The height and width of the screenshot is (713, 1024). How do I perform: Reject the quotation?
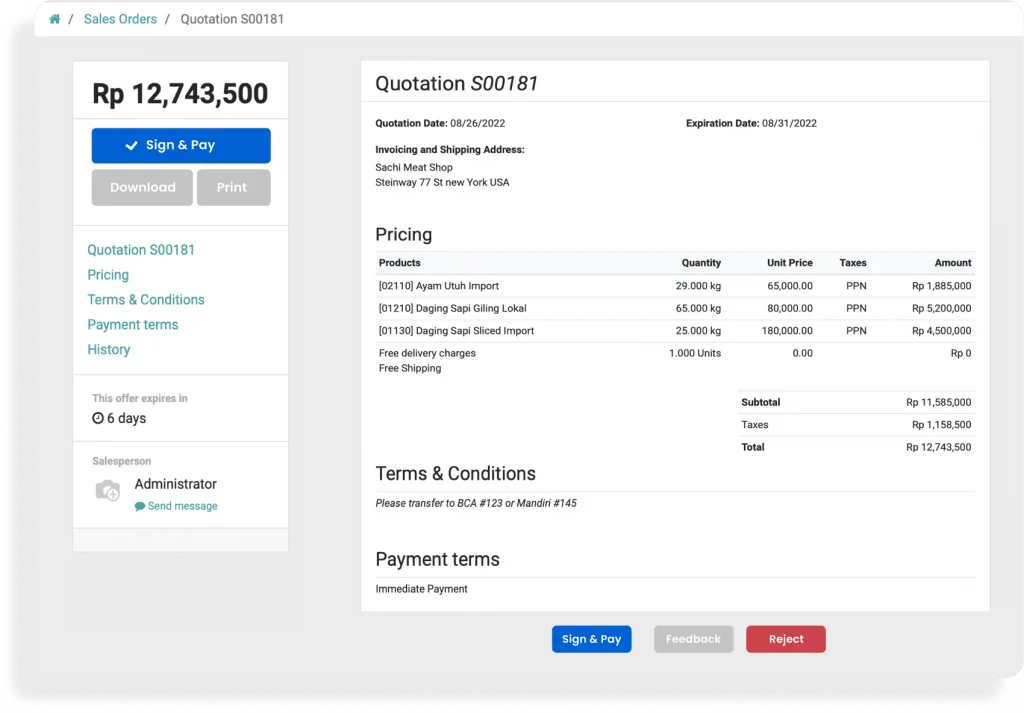785,639
